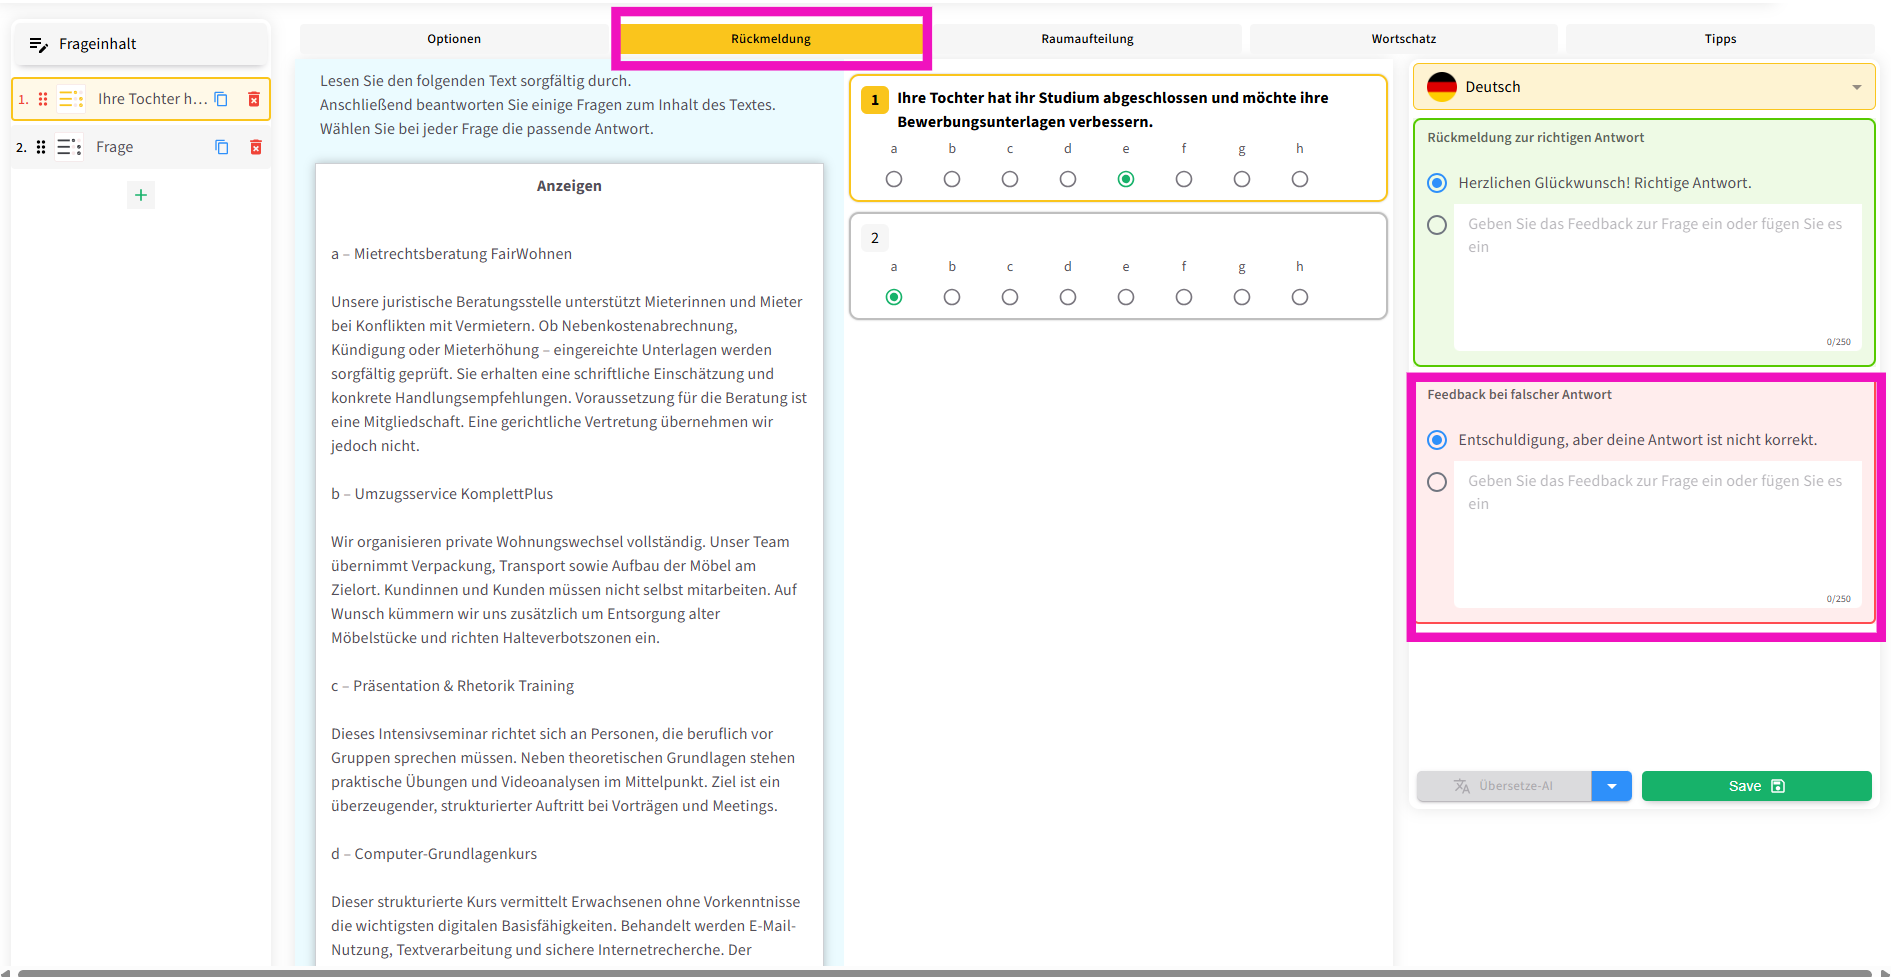Screen dimensions: 1891x977
Task: Click the question type icon for question 2
Action: click(69, 147)
